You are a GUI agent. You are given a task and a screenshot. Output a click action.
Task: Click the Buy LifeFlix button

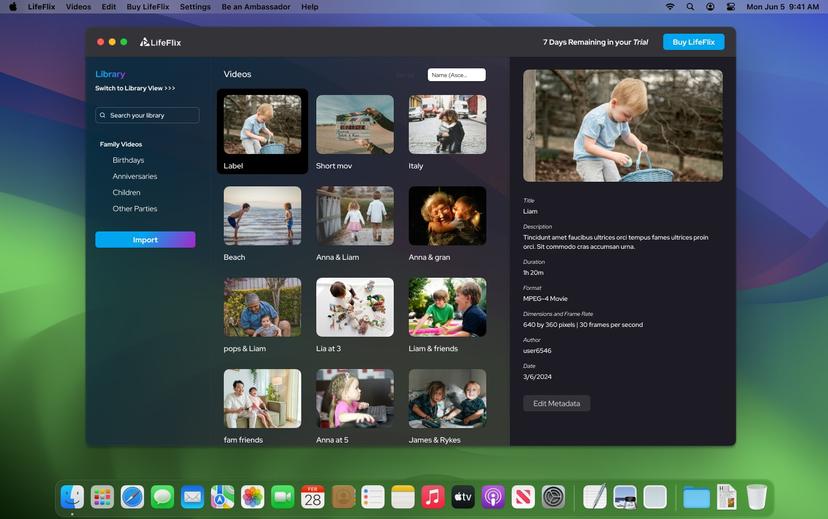tap(693, 42)
